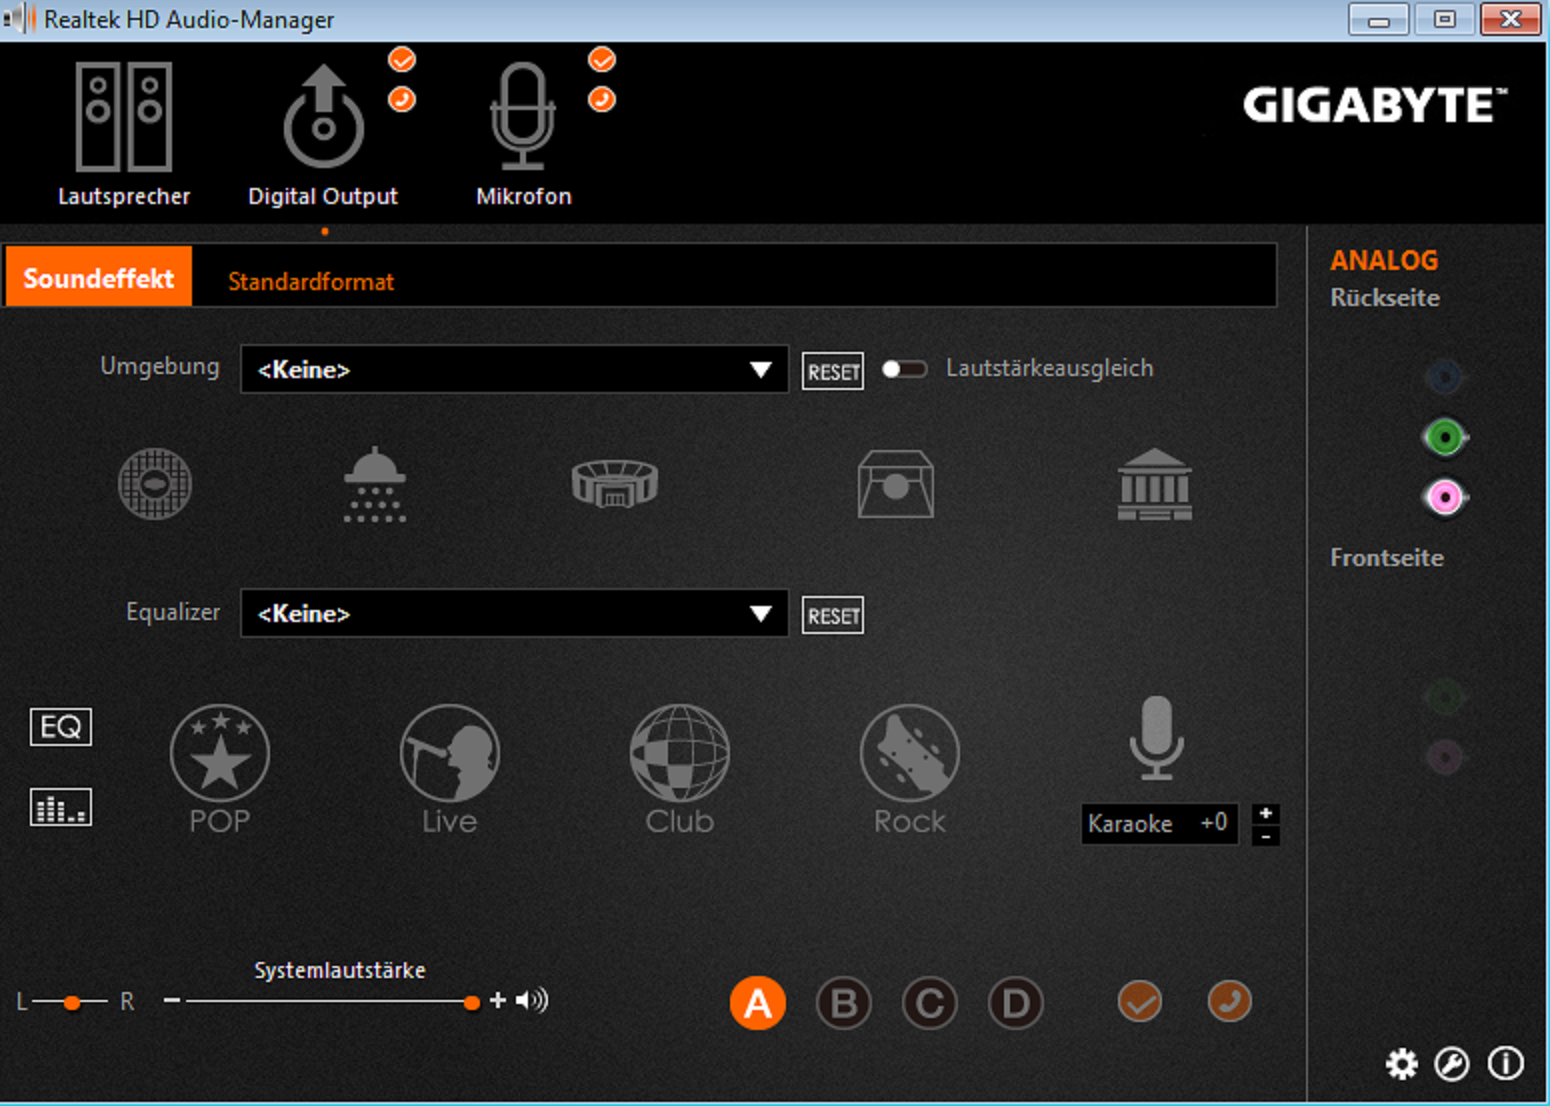Click the volume minus button
Screen dimensions: 1550x1106
click(x=172, y=1000)
